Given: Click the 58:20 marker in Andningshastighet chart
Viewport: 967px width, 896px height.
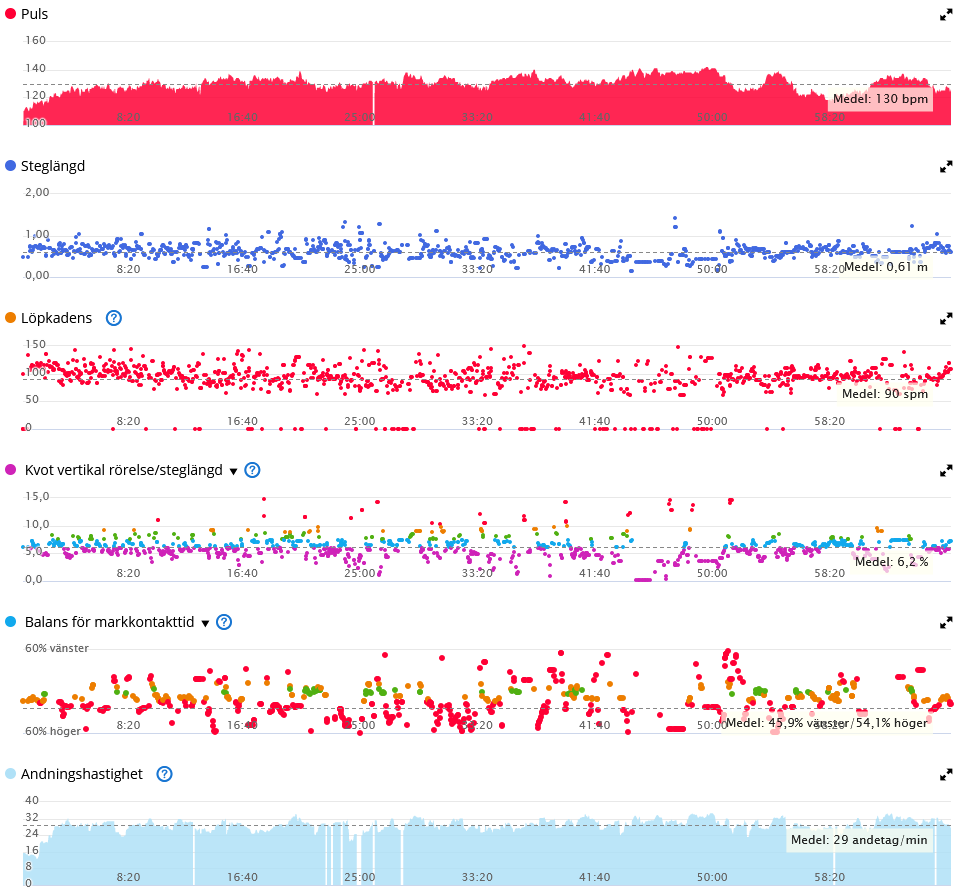Looking at the screenshot, I should [x=829, y=877].
